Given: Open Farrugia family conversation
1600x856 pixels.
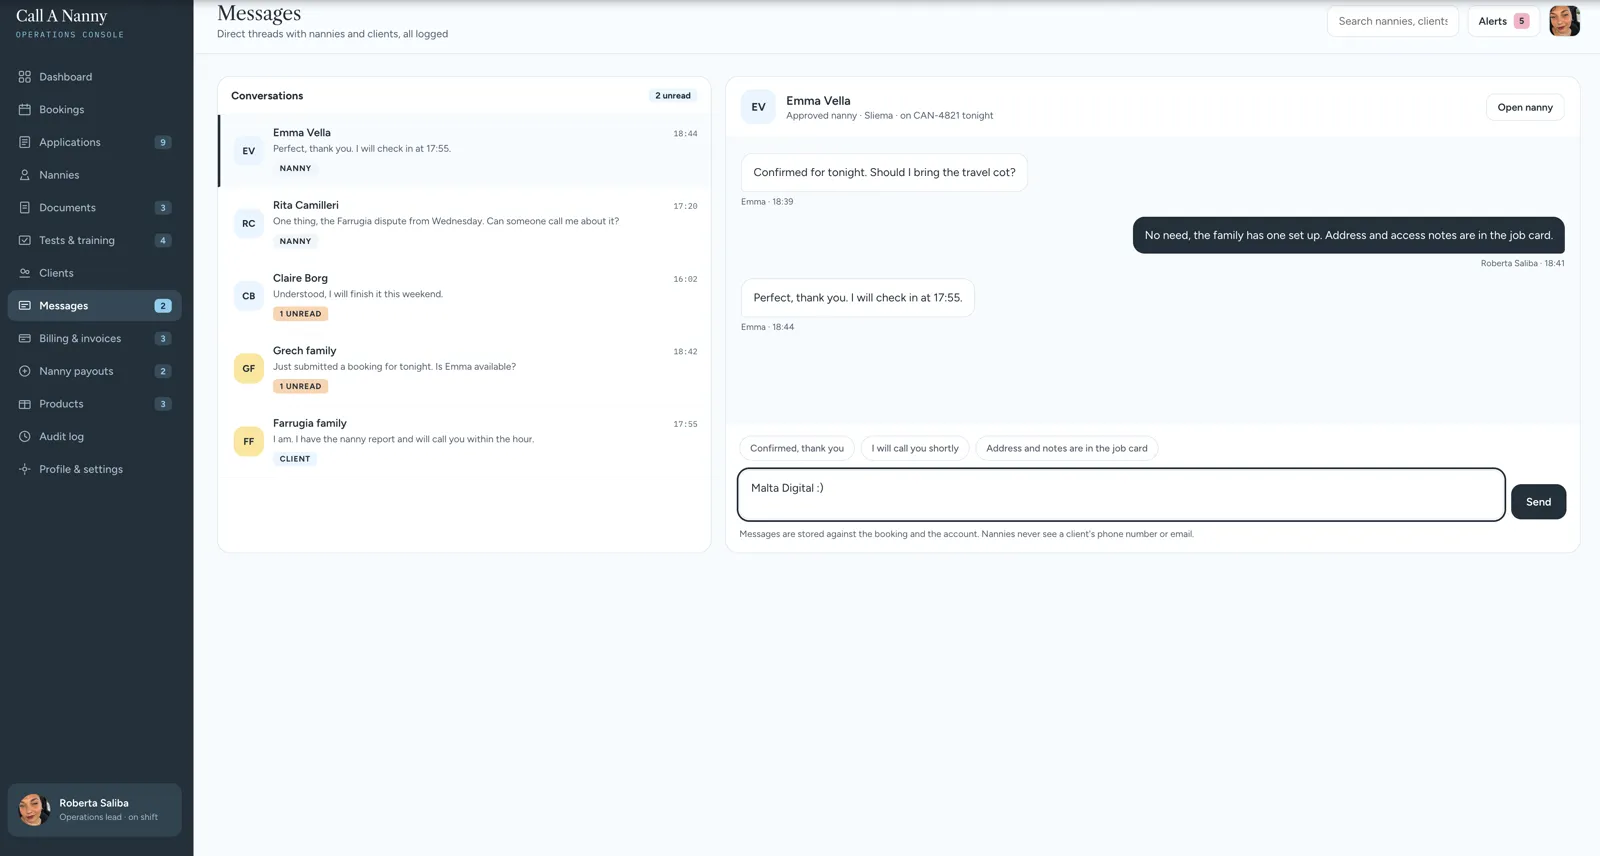Looking at the screenshot, I should pos(465,441).
